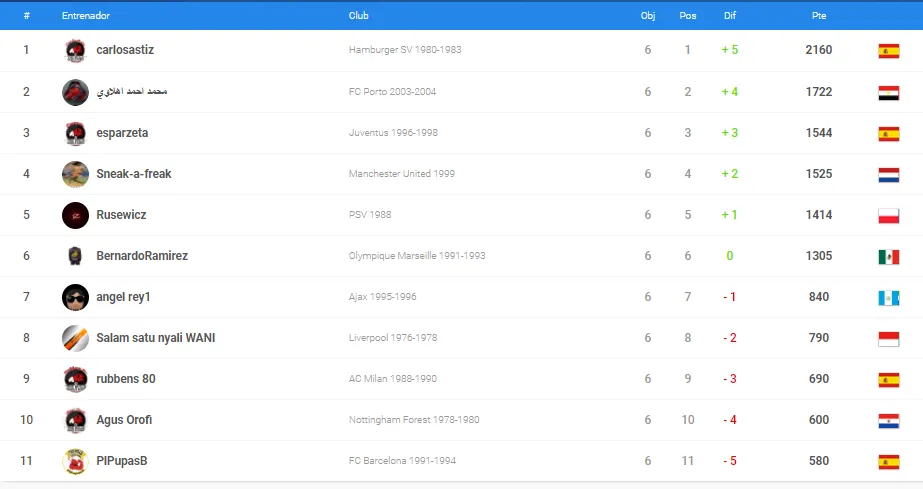The width and height of the screenshot is (923, 489).
Task: Click the points value 2160
Action: click(x=819, y=50)
